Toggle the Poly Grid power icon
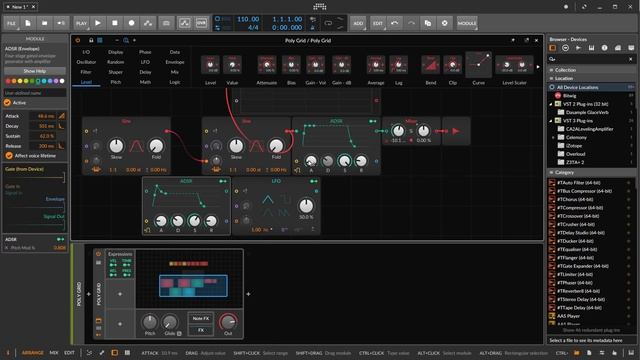The width and height of the screenshot is (640, 360). 78,40
